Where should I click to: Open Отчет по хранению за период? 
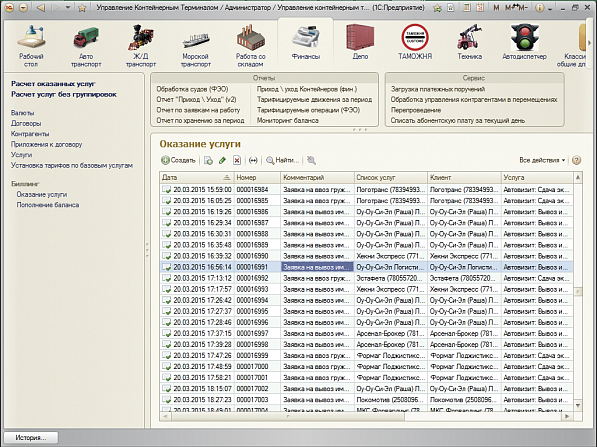coord(200,120)
